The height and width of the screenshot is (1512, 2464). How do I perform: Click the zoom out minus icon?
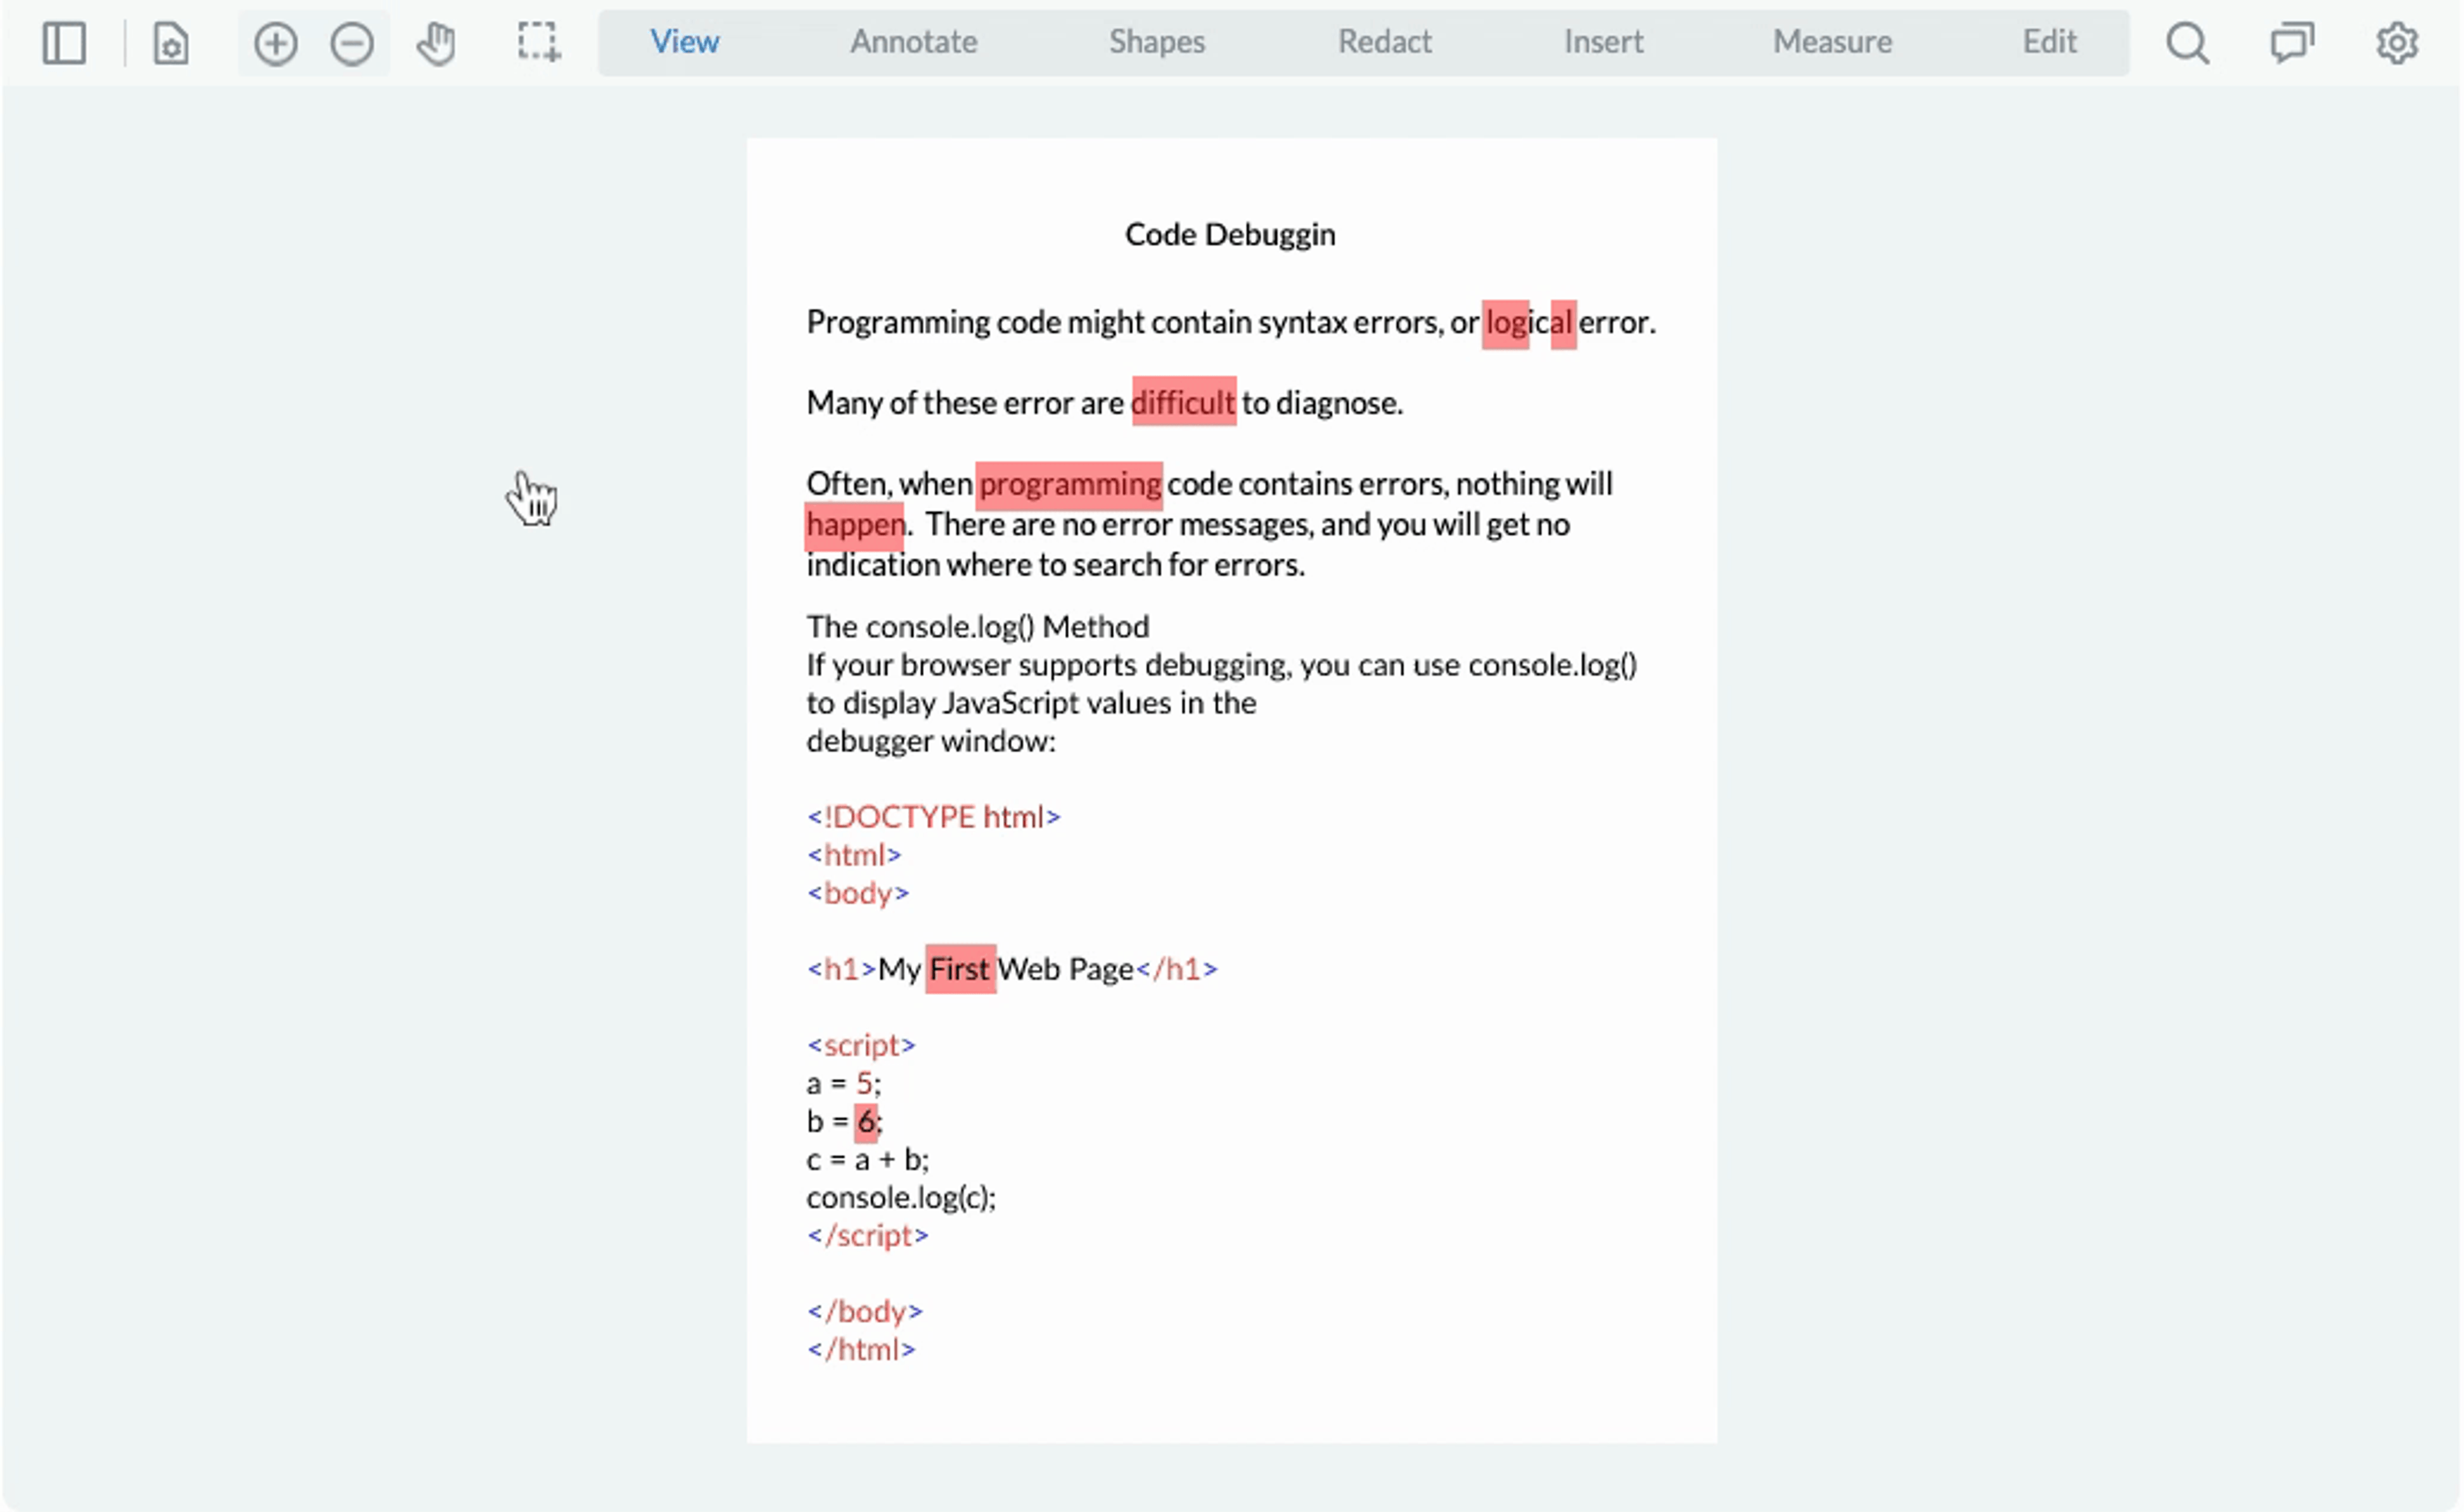tap(352, 43)
